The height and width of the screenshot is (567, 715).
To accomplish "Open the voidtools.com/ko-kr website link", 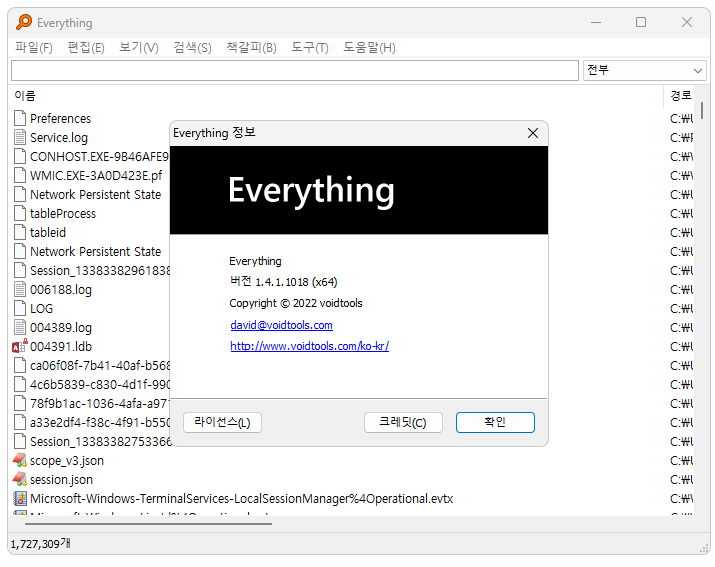I will pos(310,346).
